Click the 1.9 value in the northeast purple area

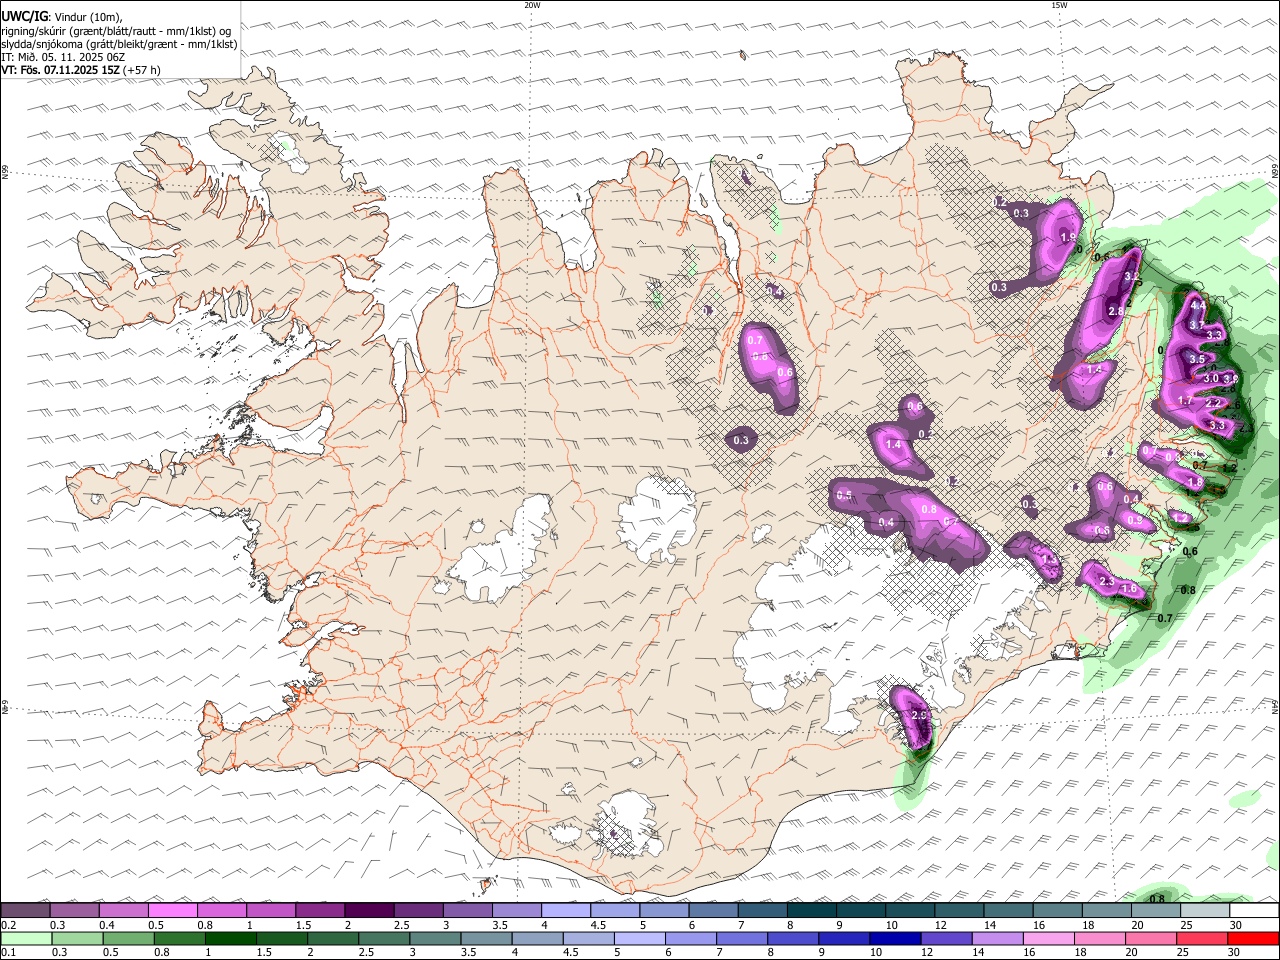pyautogui.click(x=1068, y=238)
